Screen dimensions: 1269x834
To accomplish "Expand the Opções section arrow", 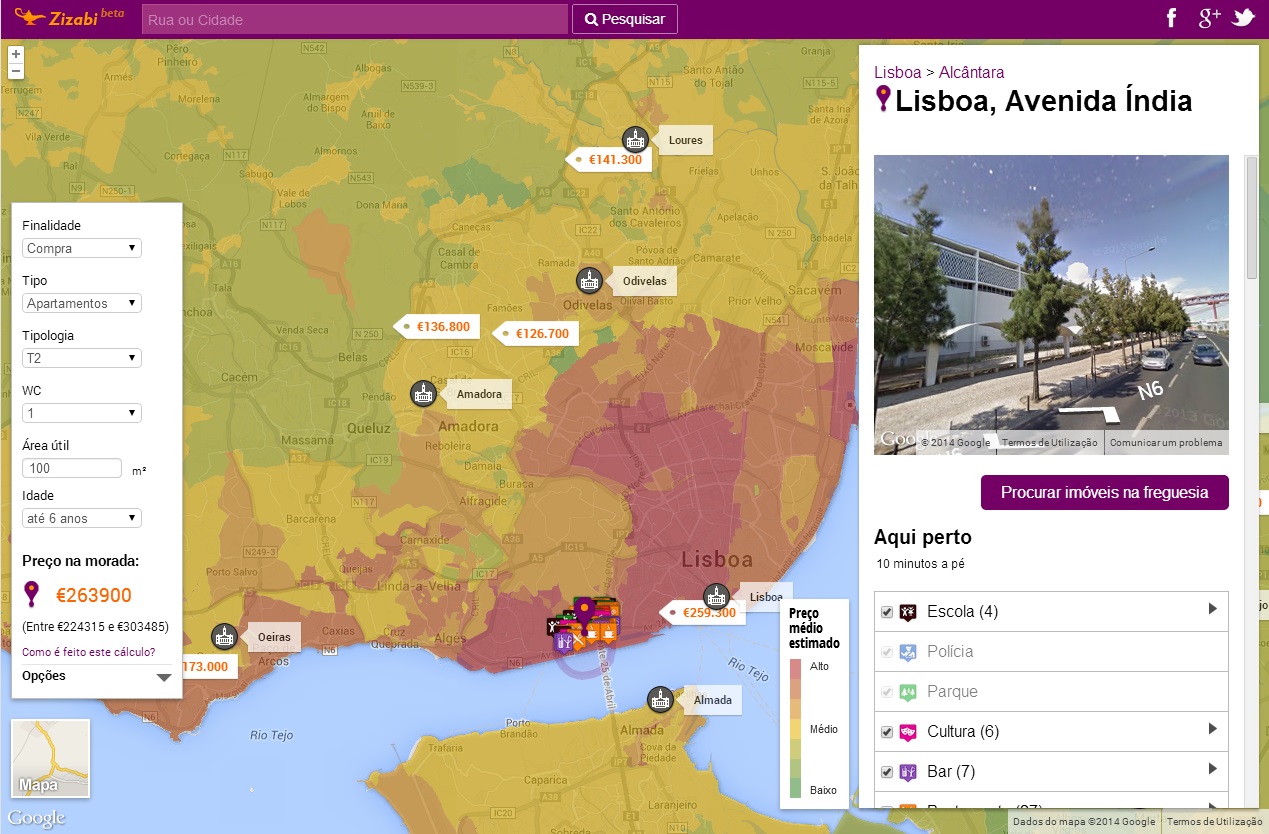I will [x=164, y=677].
